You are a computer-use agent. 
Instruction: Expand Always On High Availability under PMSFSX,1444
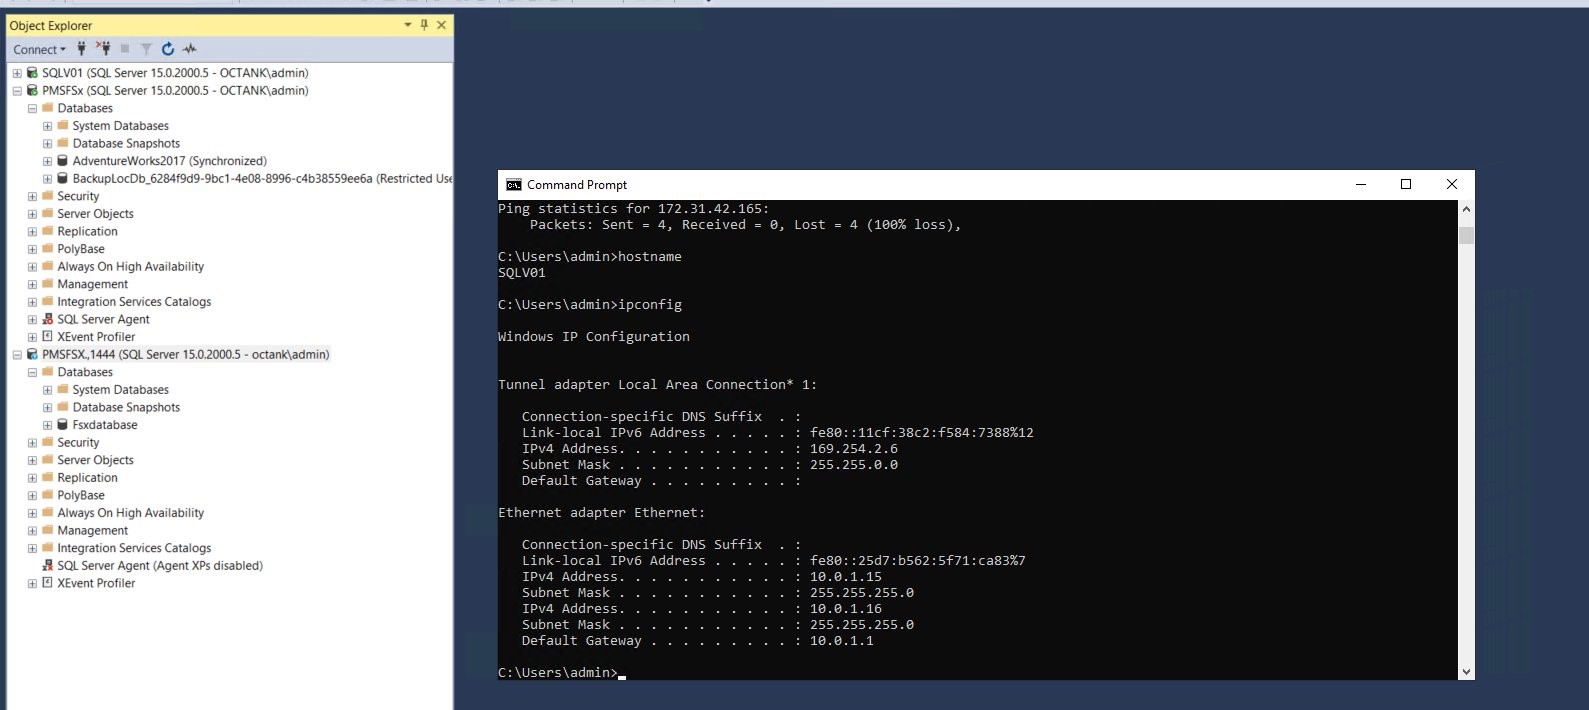(x=32, y=513)
